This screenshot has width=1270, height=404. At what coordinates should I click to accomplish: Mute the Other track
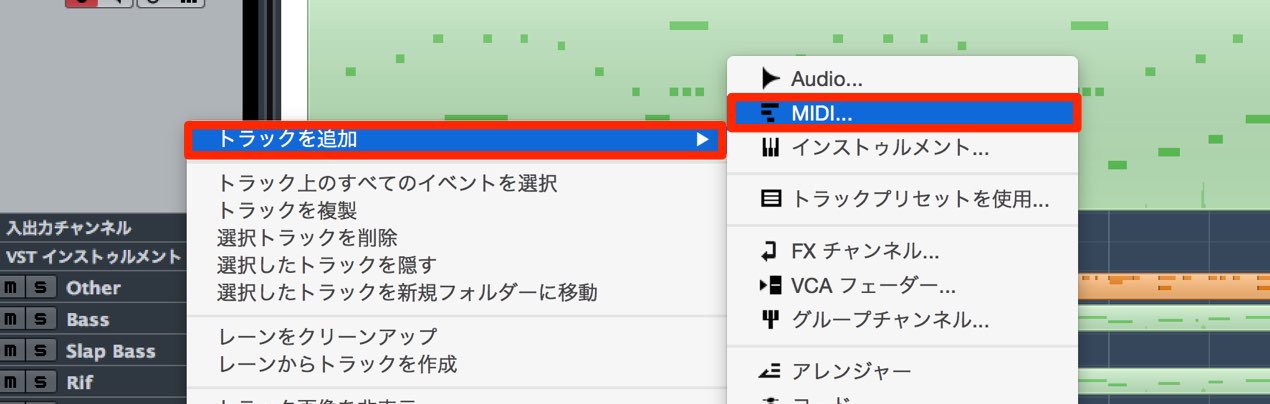(x=10, y=288)
